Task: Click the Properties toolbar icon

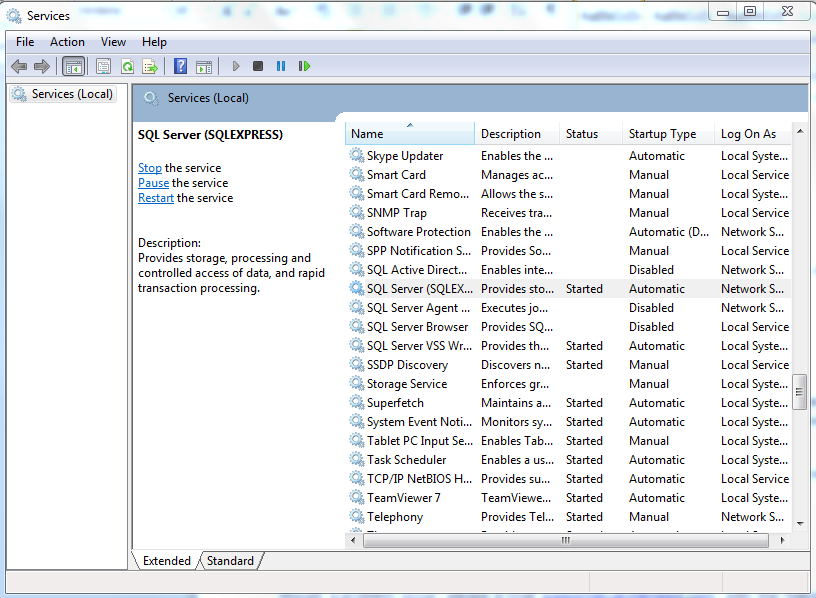Action: (x=103, y=66)
